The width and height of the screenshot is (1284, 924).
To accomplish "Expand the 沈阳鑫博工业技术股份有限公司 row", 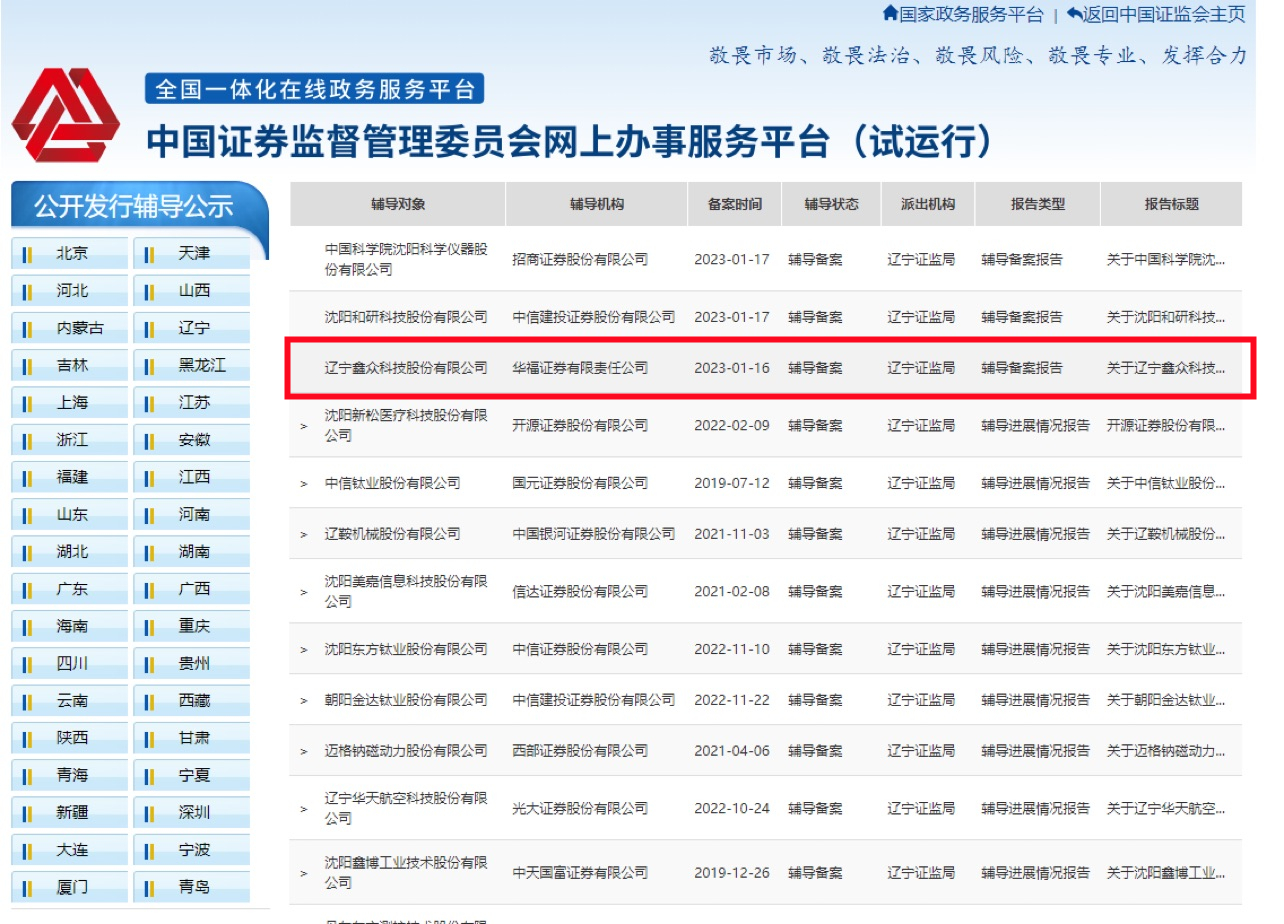I will click(304, 874).
